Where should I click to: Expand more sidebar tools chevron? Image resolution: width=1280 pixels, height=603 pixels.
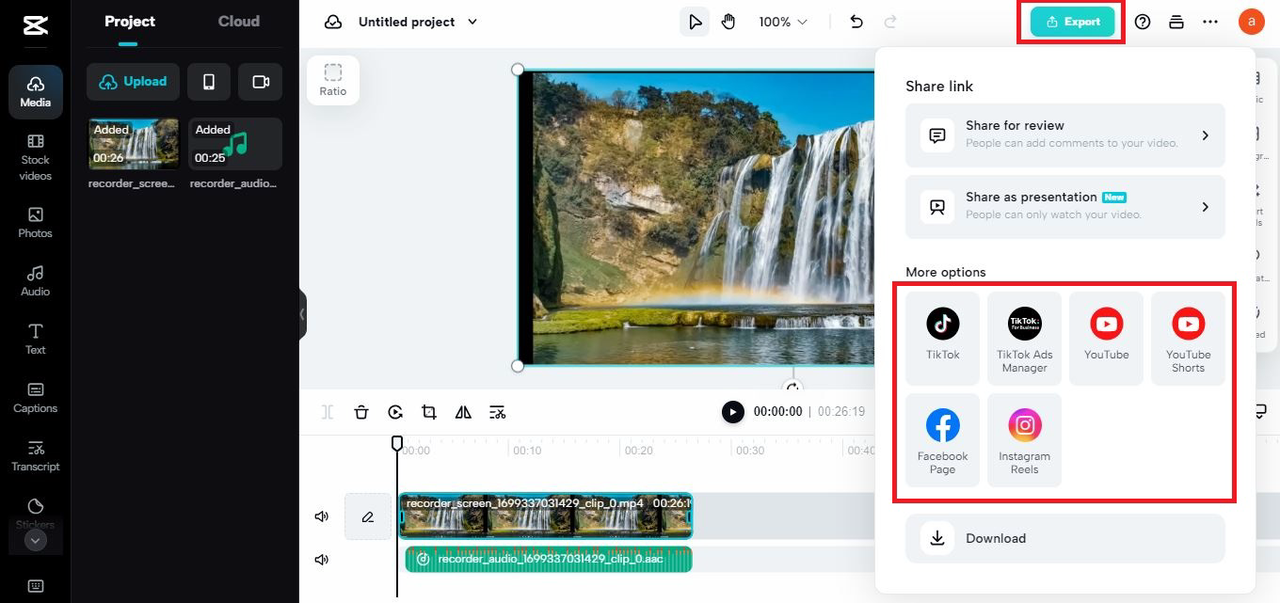coord(35,541)
